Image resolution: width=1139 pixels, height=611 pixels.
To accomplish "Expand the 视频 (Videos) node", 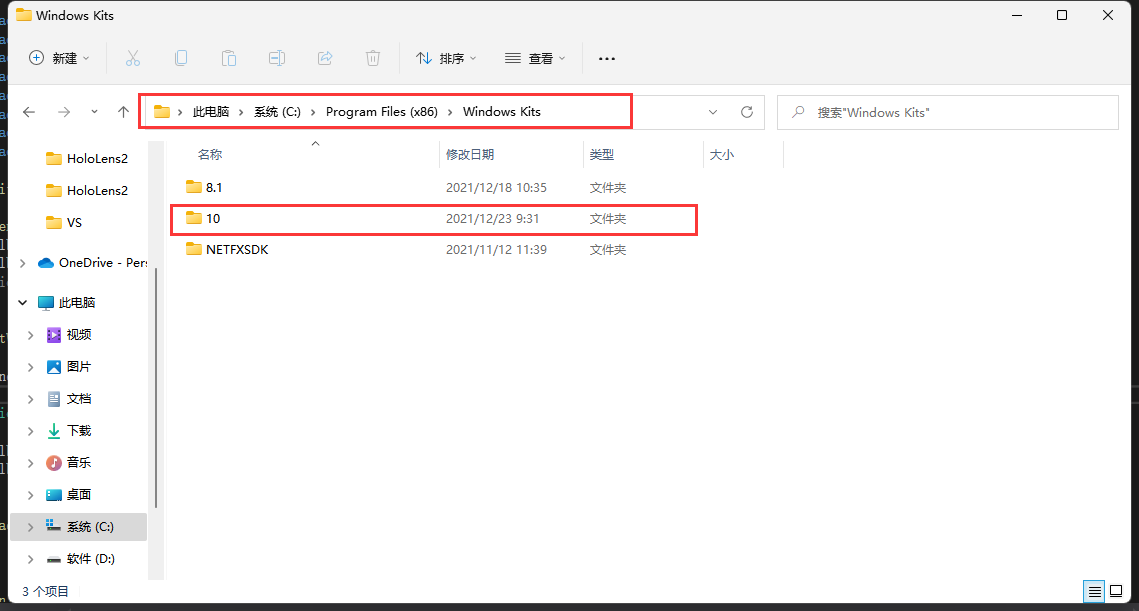I will click(31, 335).
